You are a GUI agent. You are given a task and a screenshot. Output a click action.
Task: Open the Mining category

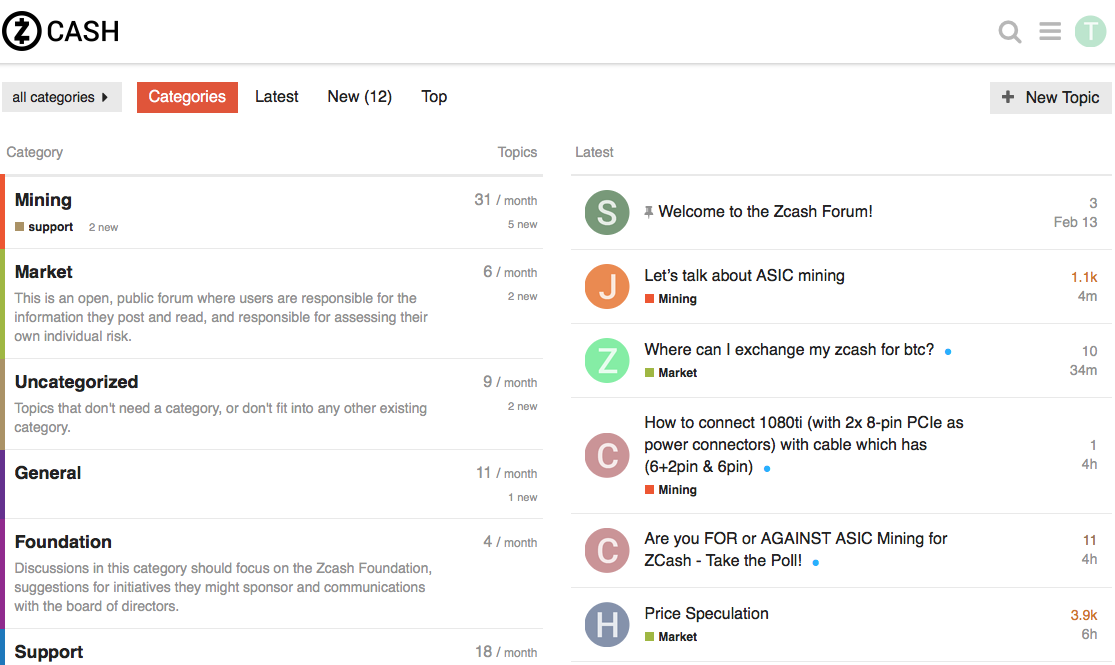tap(43, 200)
